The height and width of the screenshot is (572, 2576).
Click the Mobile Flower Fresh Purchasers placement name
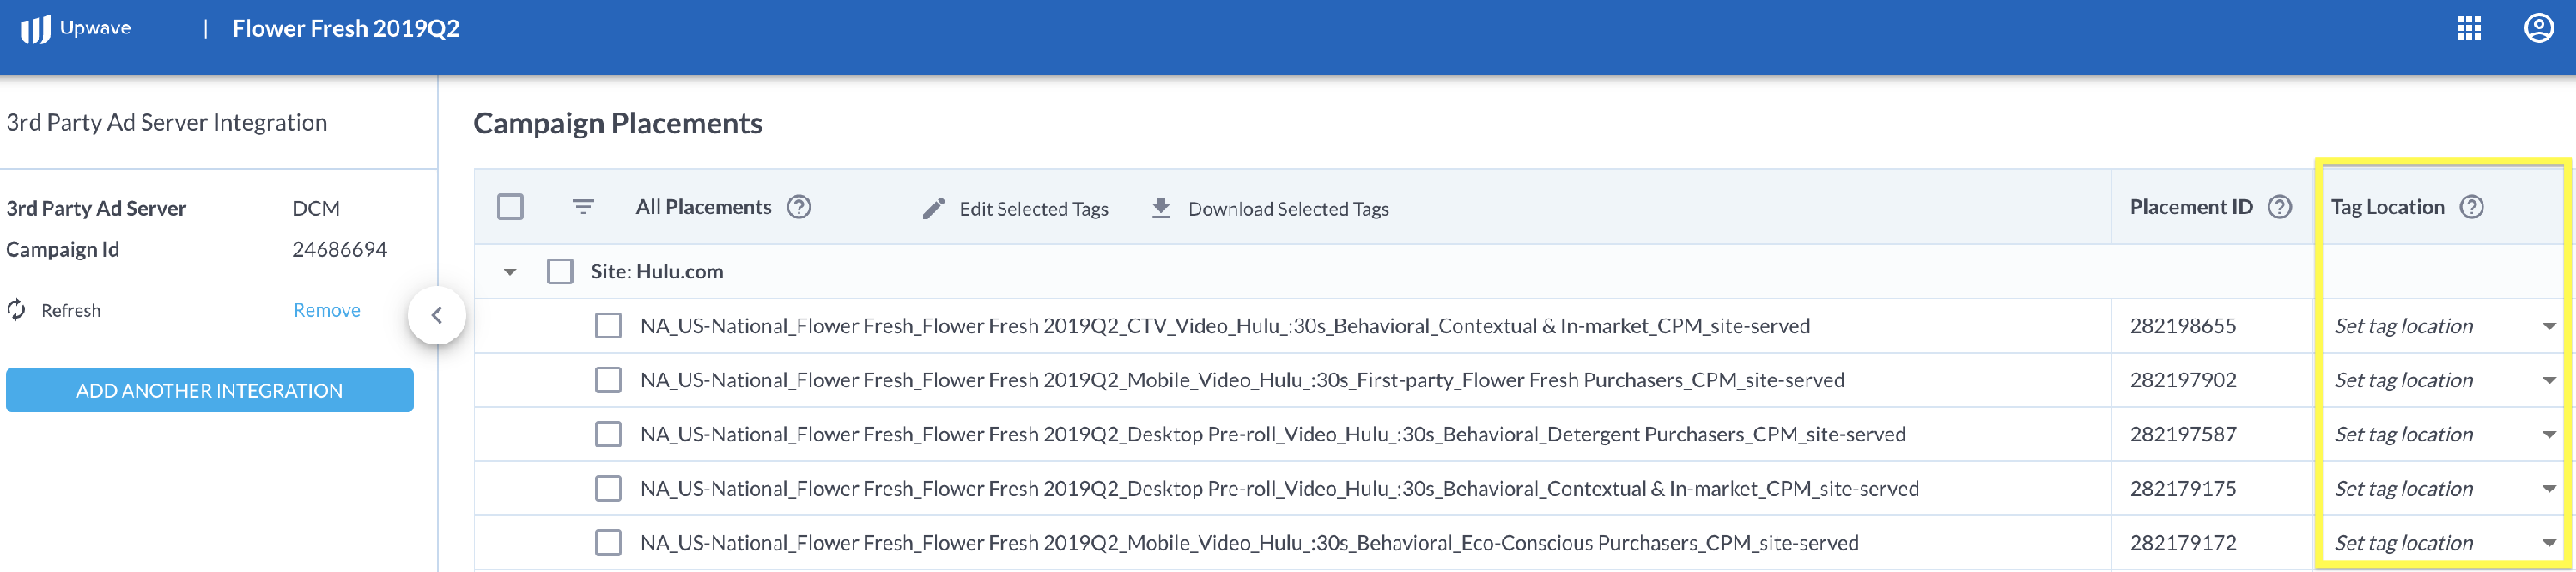(1242, 380)
